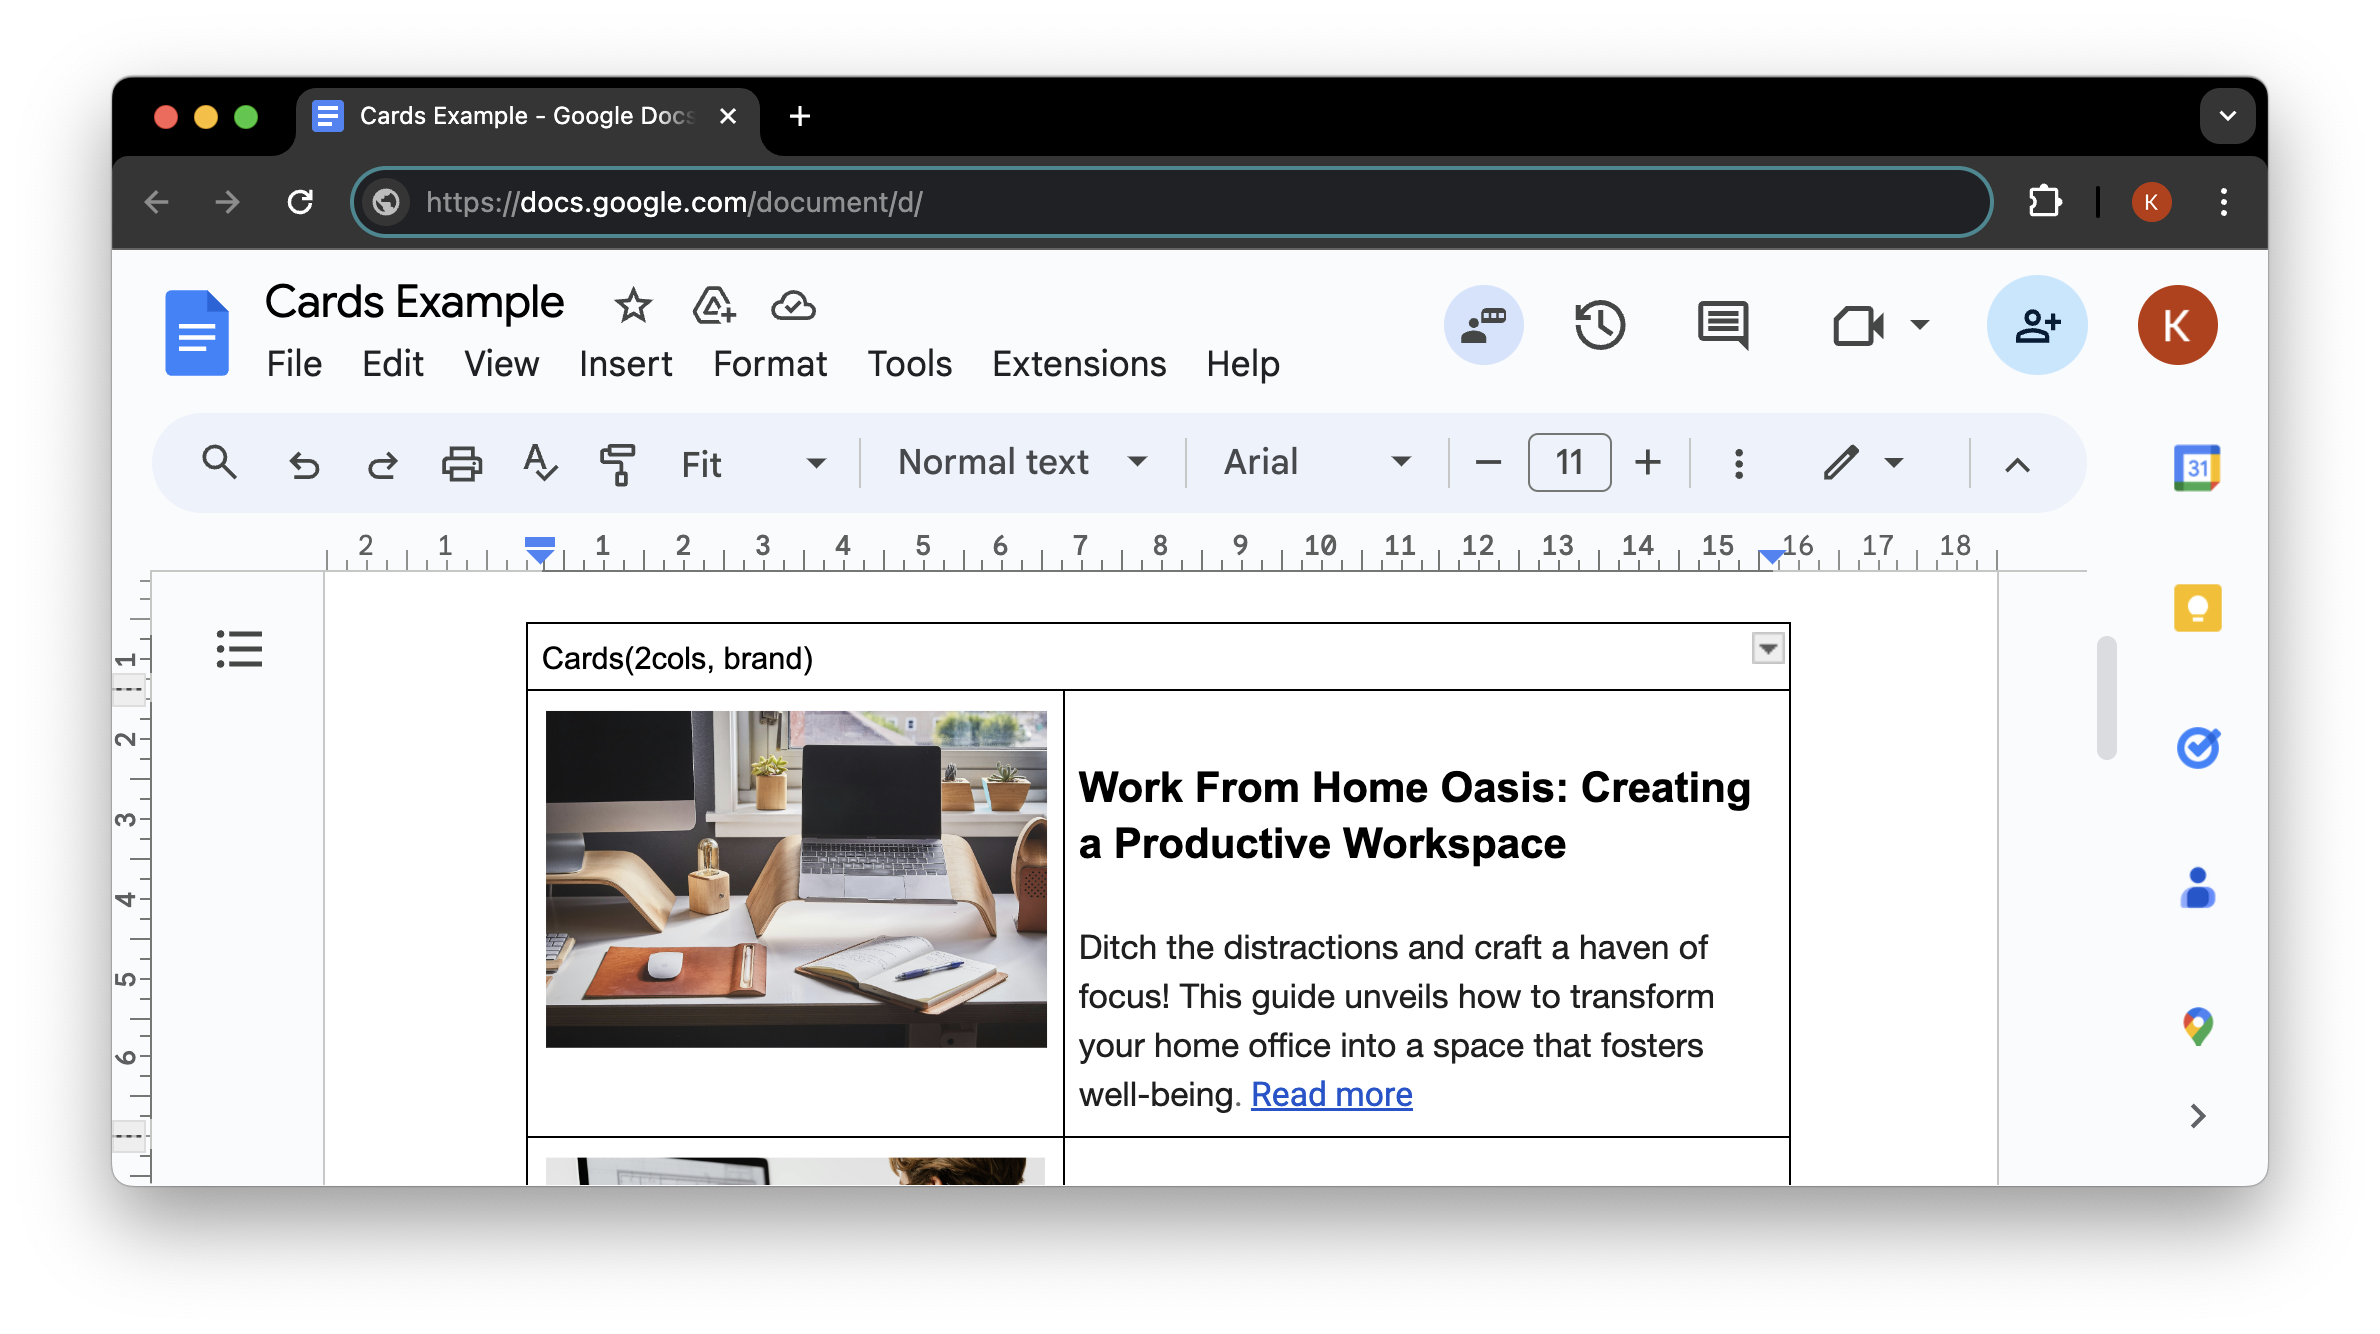Print the document with printer icon
Viewport: 2380px width, 1334px height.
461,463
